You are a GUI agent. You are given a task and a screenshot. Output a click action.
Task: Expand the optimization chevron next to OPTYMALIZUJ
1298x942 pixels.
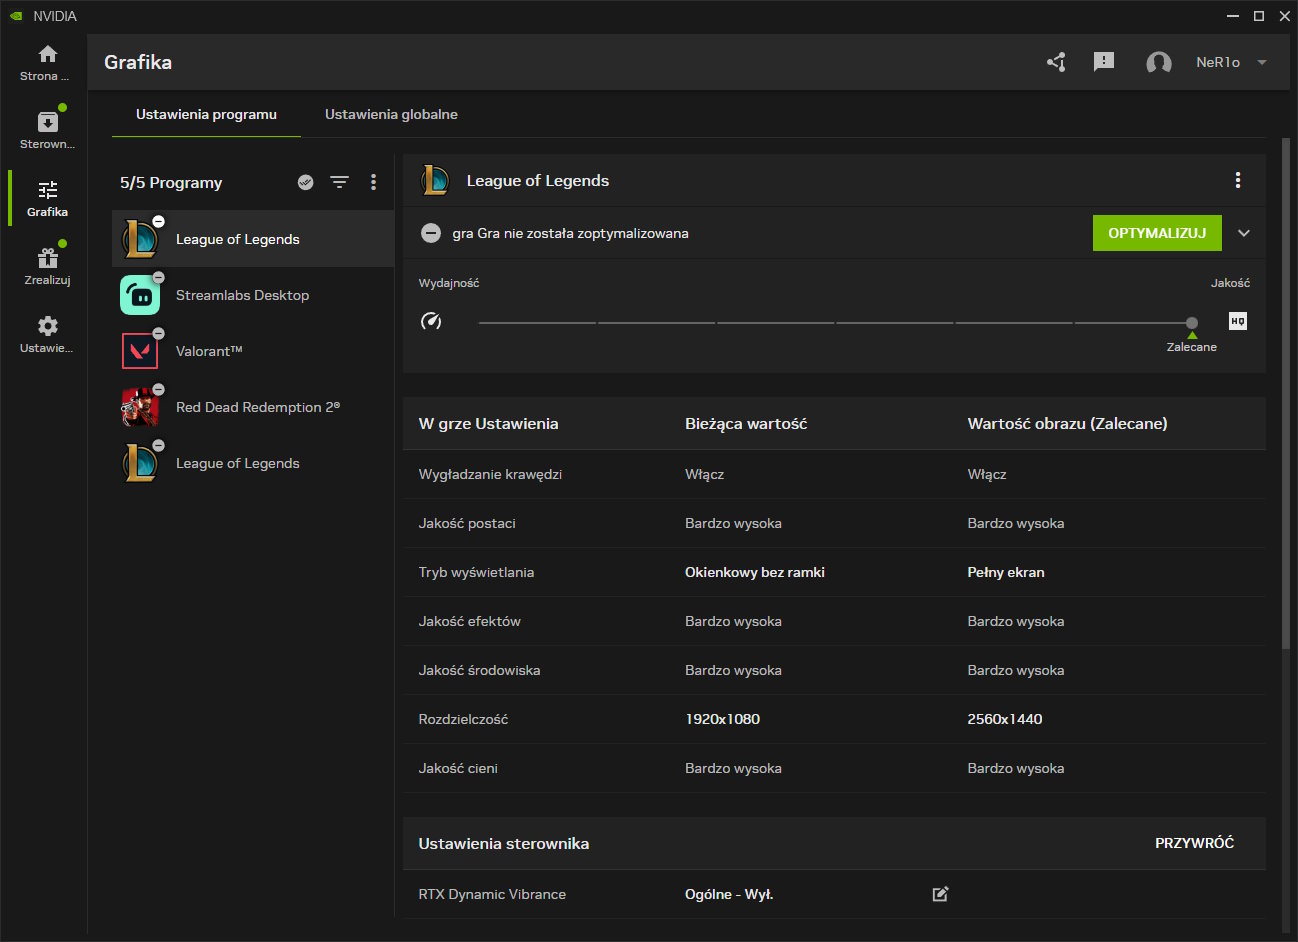pyautogui.click(x=1244, y=233)
